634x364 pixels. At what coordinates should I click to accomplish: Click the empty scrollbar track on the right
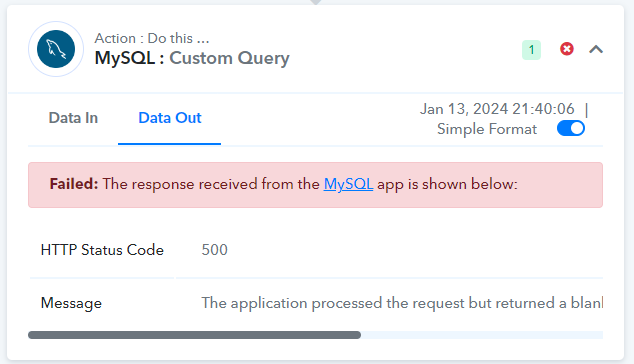(482, 335)
